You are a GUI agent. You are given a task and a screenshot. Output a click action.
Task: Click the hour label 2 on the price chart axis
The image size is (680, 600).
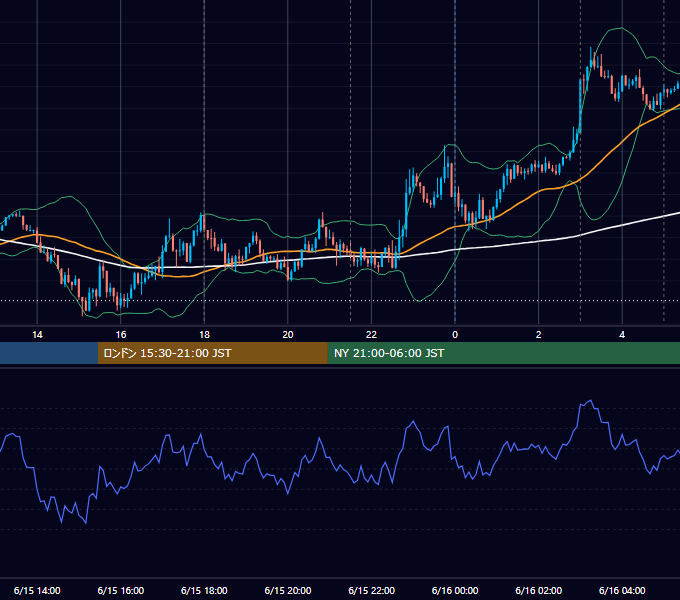point(539,335)
